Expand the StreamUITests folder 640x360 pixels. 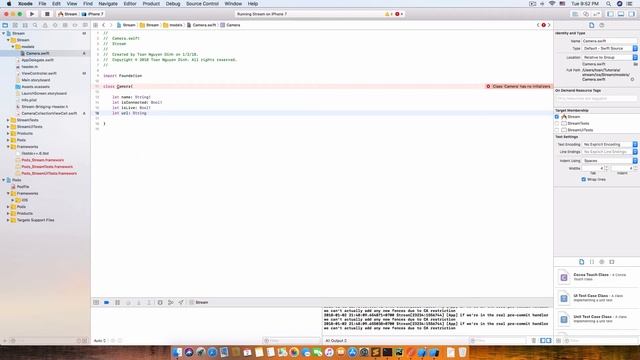point(8,127)
